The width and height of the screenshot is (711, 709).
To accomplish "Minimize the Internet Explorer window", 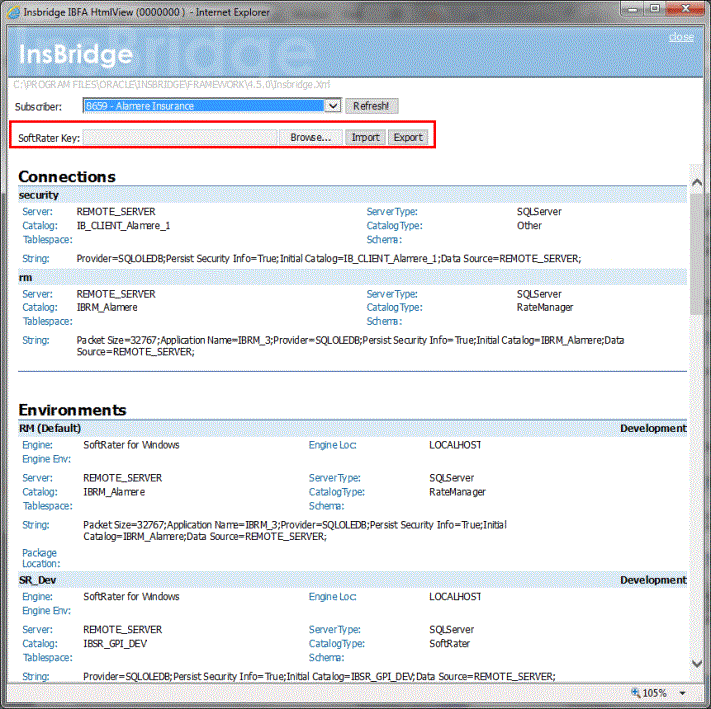I will [x=633, y=9].
